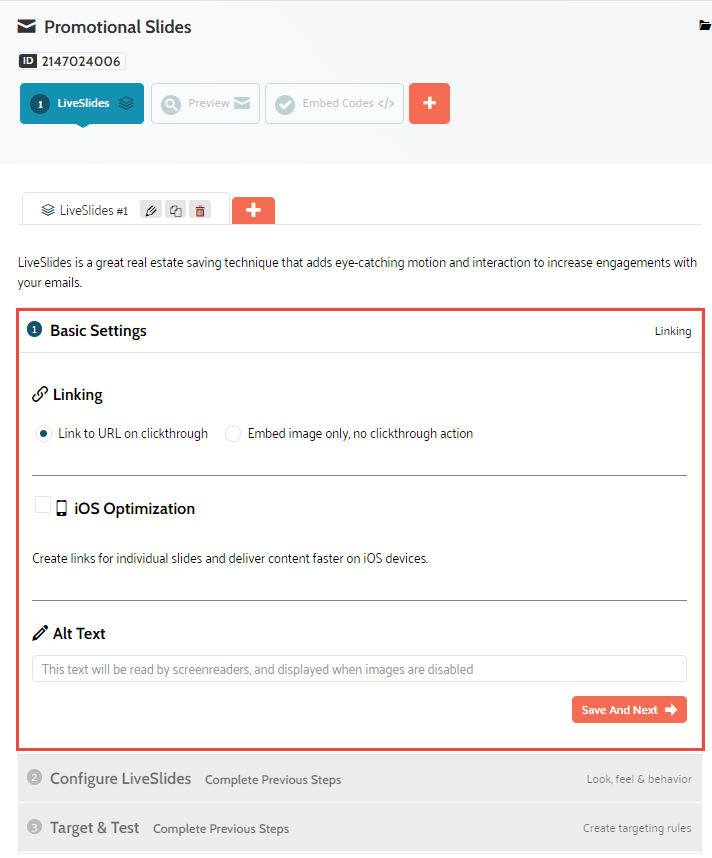Viewport: 712px width, 858px height.
Task: Duplicate LiveSlides #1 using the copy icon
Action: (175, 210)
